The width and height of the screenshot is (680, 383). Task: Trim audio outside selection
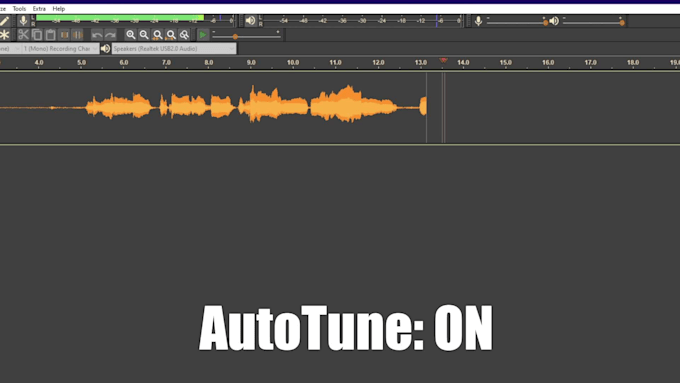(x=64, y=35)
